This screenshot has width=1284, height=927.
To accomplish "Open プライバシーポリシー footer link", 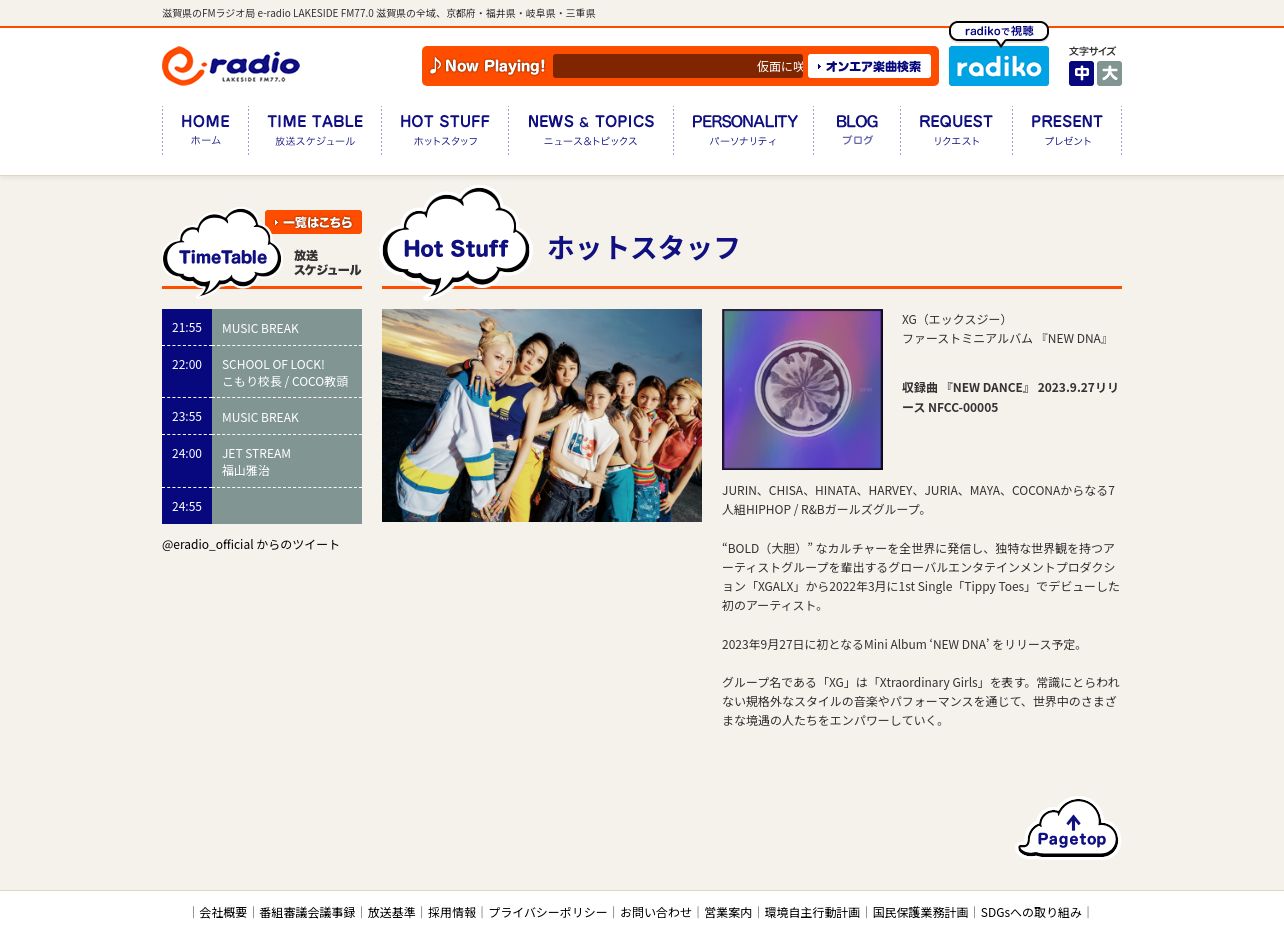I will (548, 912).
